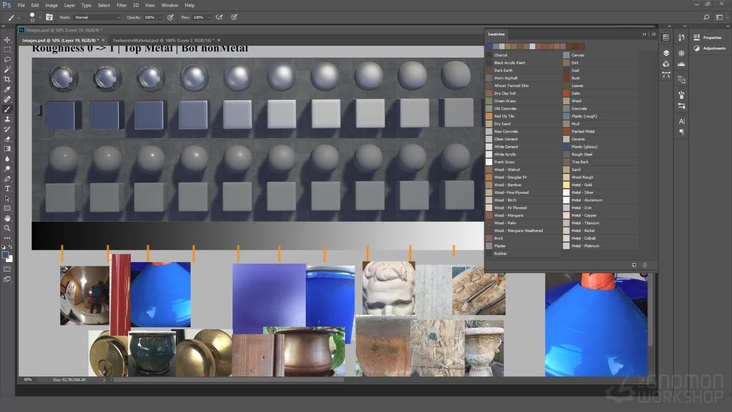Open the Properties panel
732x412 pixels.
point(710,37)
